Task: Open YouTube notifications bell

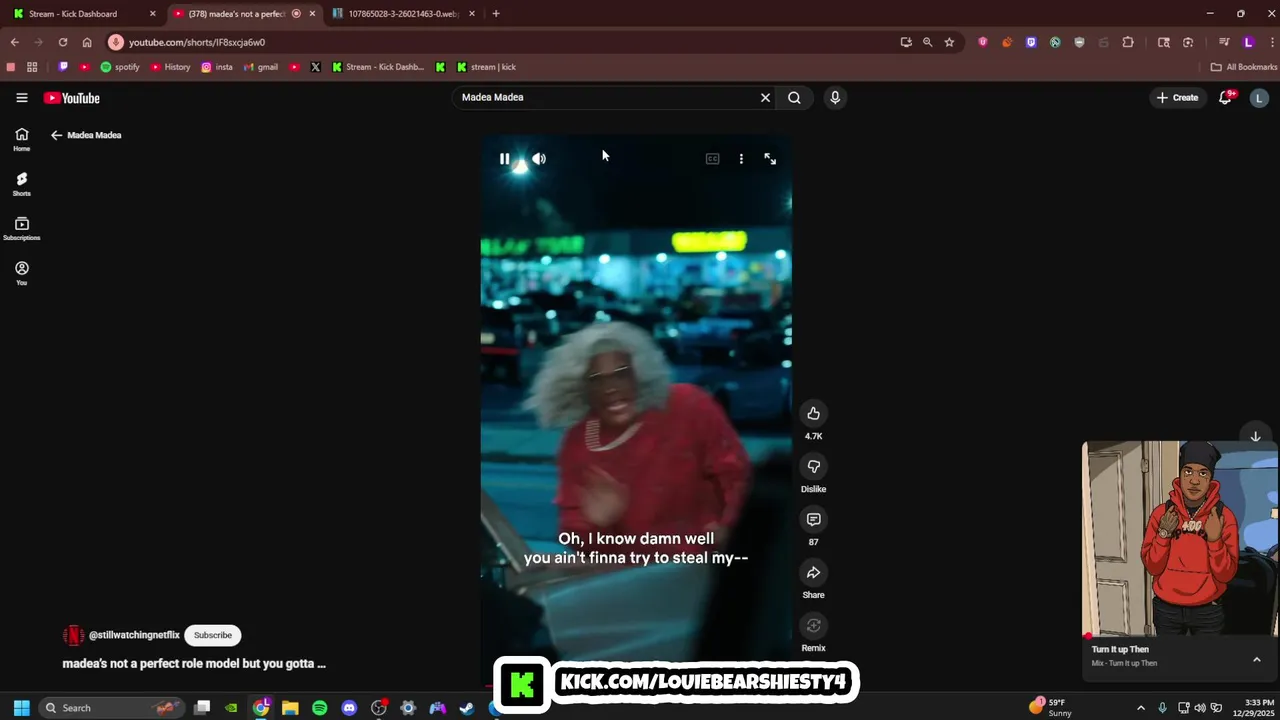Action: point(1225,97)
